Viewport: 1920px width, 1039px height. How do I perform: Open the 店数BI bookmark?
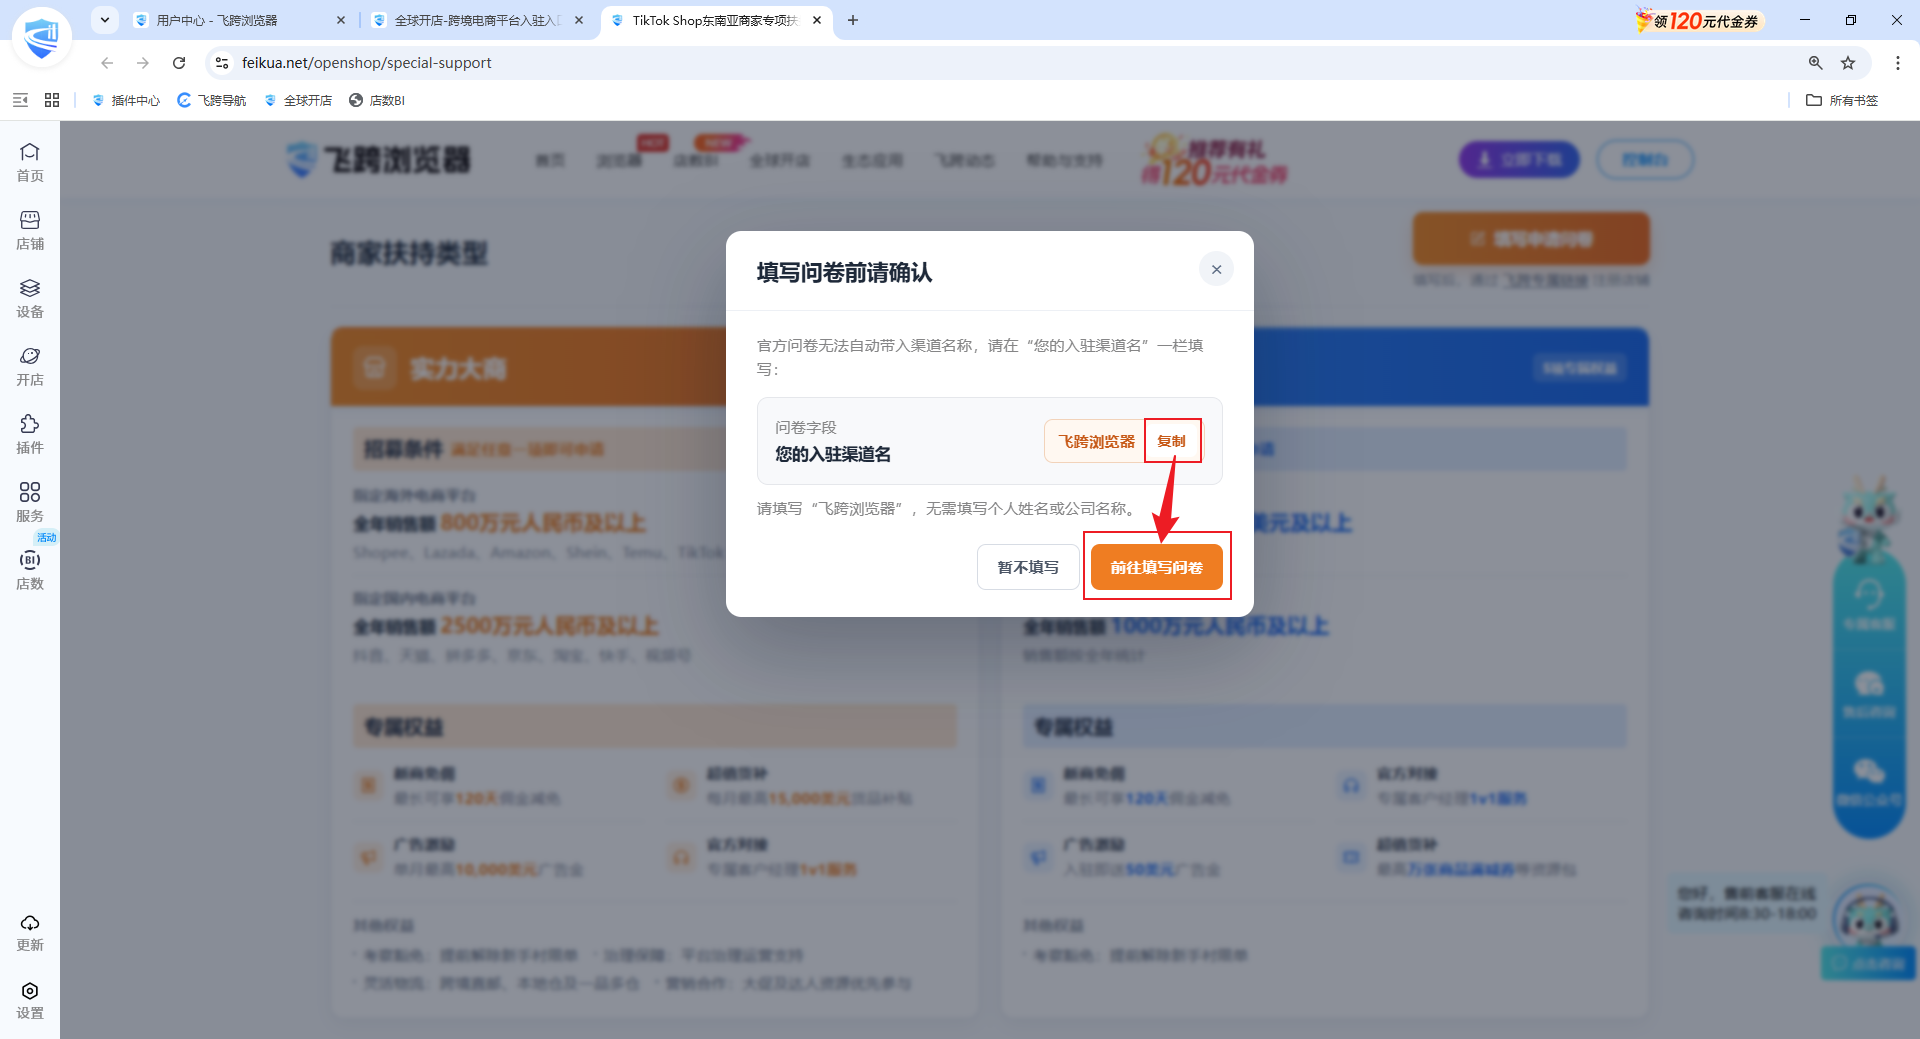point(377,100)
